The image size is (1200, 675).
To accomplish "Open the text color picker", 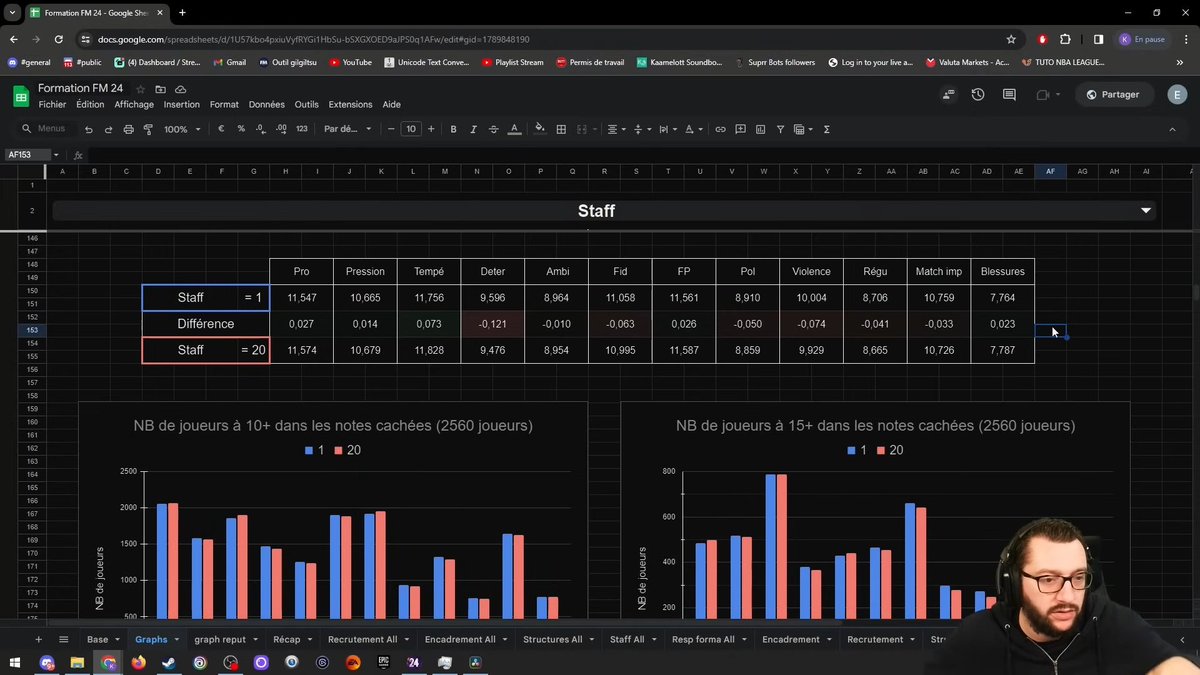I will pos(514,129).
